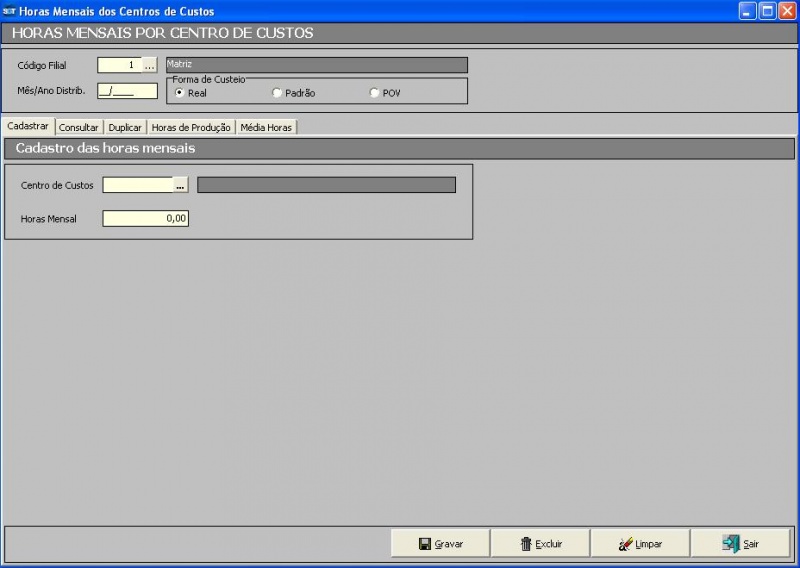Click the eraser icon on Limpar
800x568 pixels.
coord(626,544)
